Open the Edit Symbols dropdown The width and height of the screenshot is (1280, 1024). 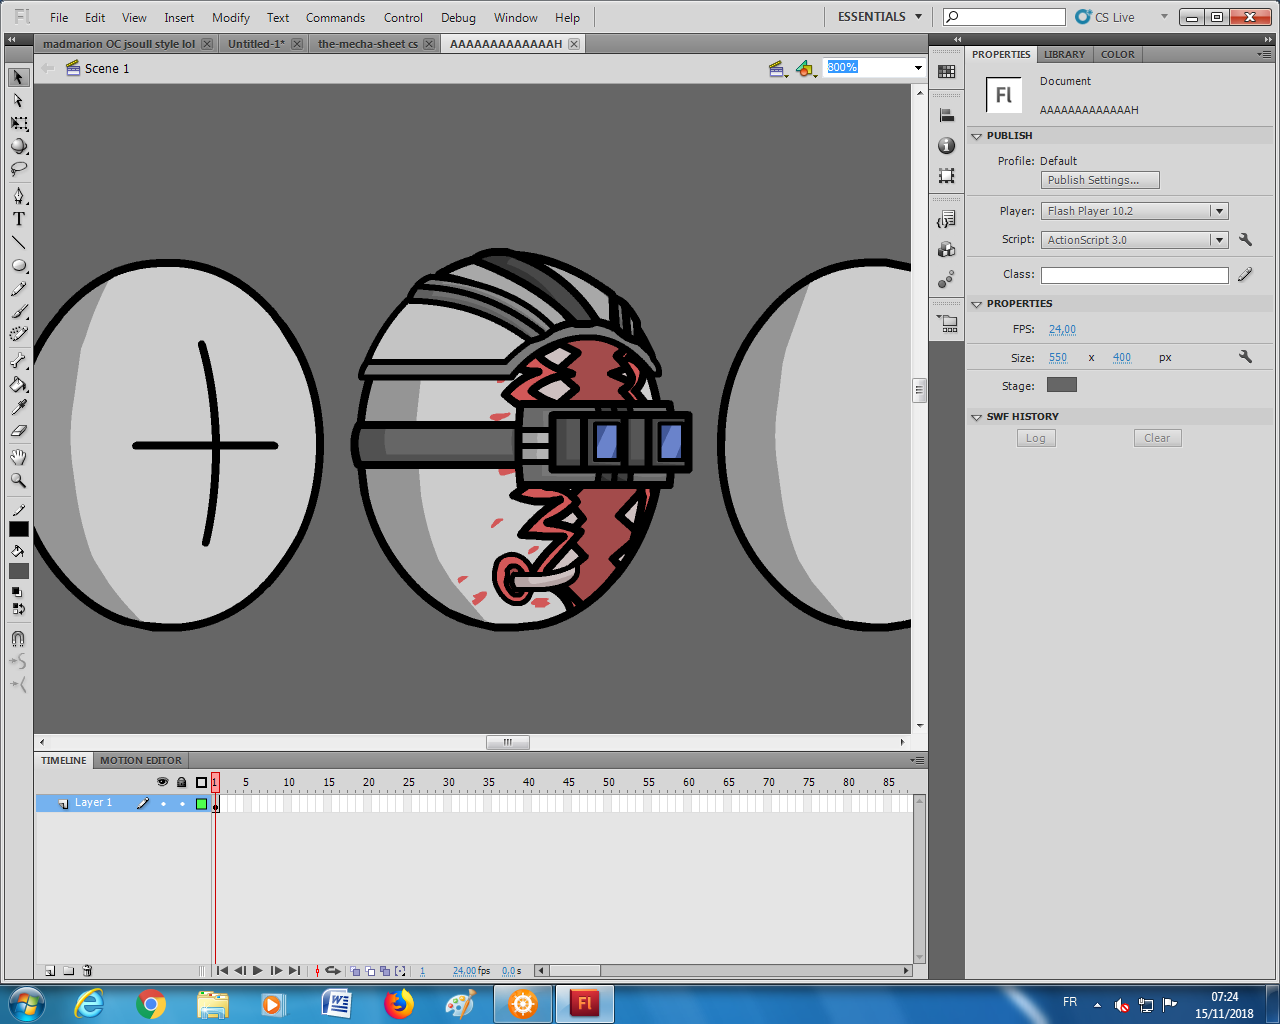pos(806,68)
